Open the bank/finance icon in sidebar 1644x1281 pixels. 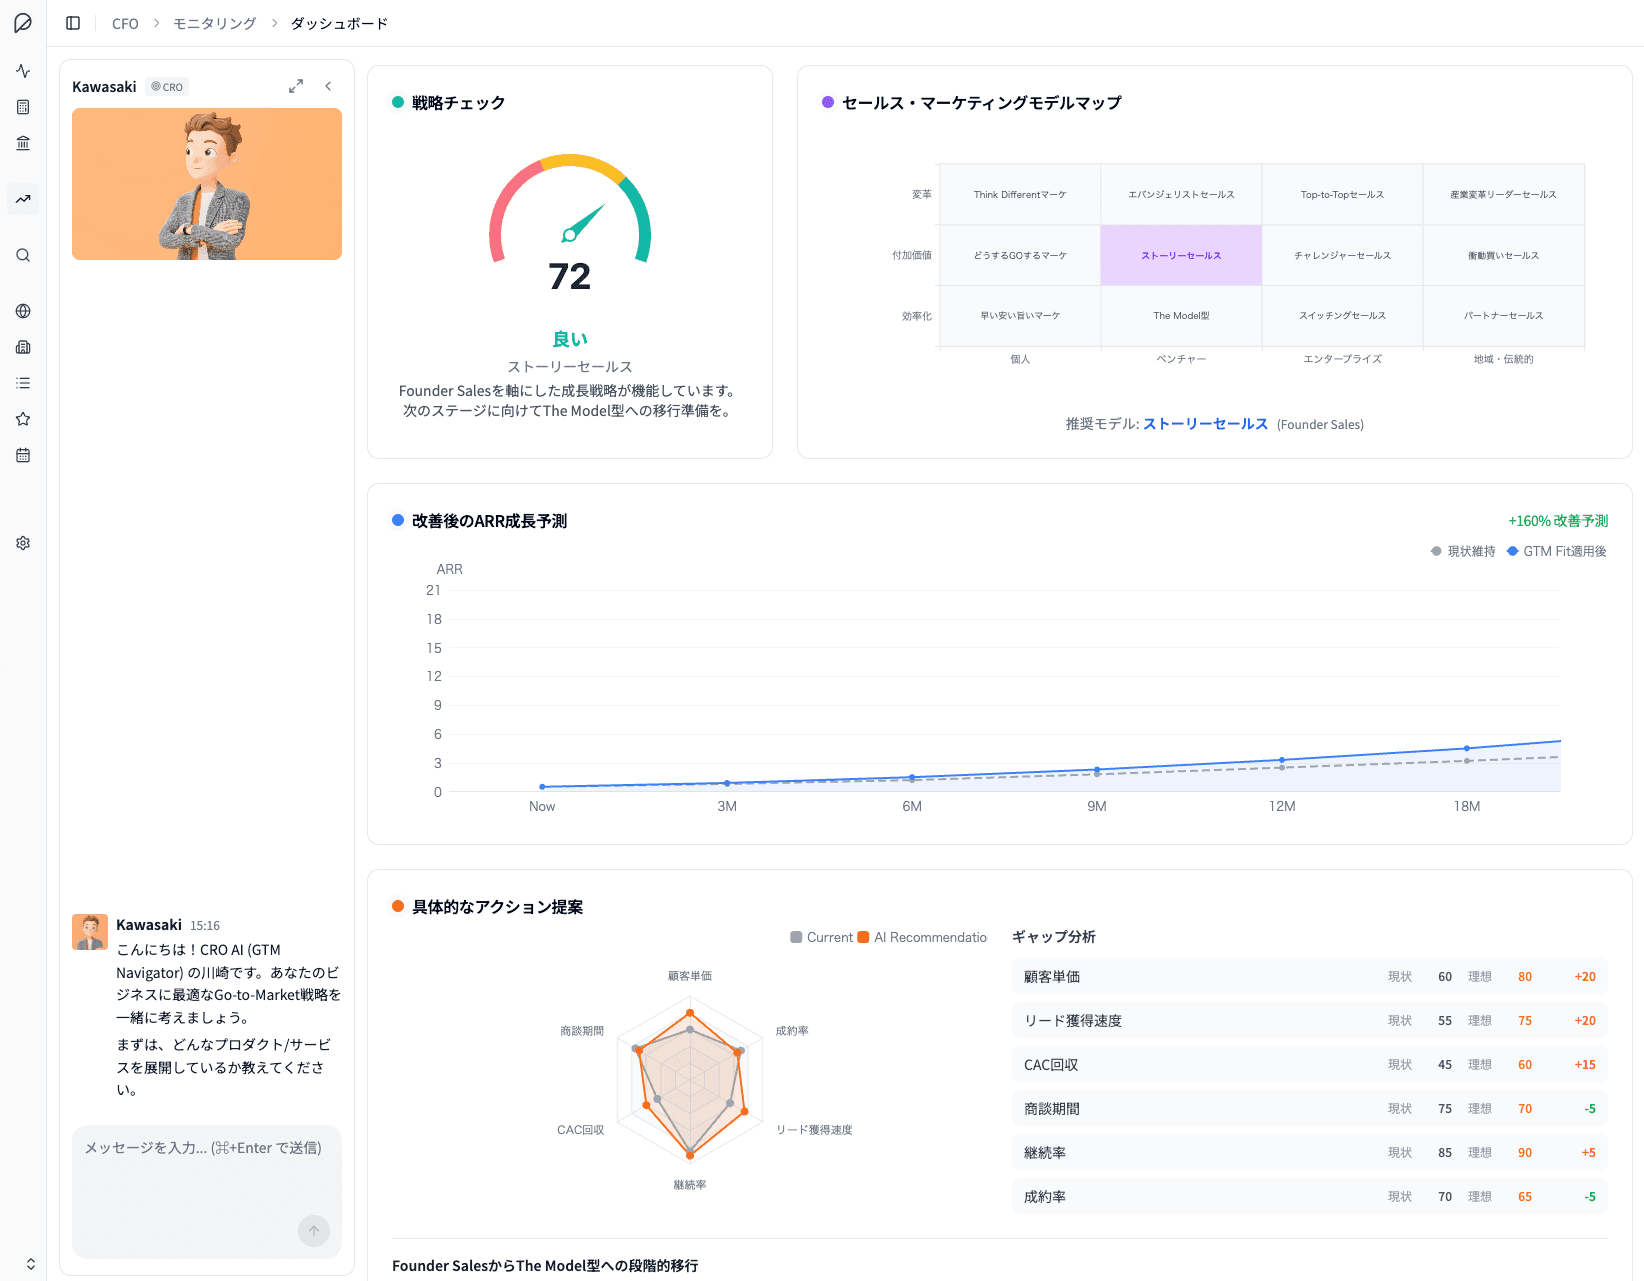click(x=22, y=143)
